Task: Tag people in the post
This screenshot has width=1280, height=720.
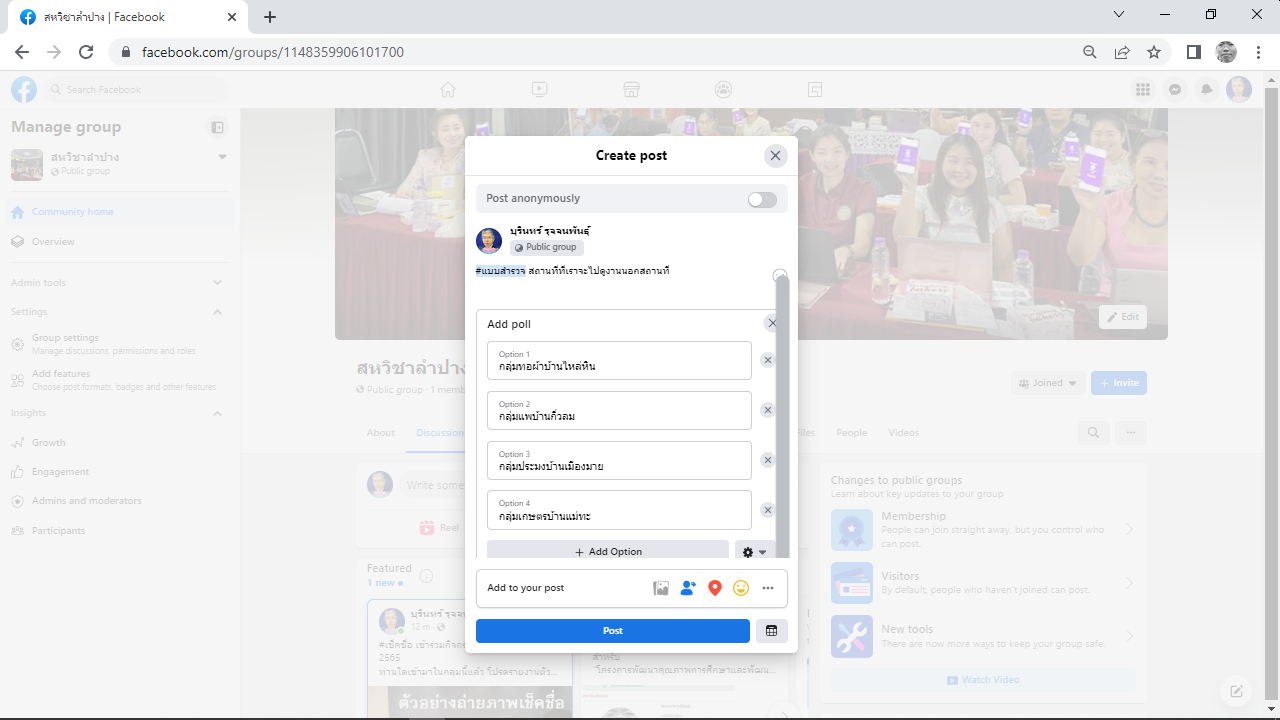Action: pos(688,588)
